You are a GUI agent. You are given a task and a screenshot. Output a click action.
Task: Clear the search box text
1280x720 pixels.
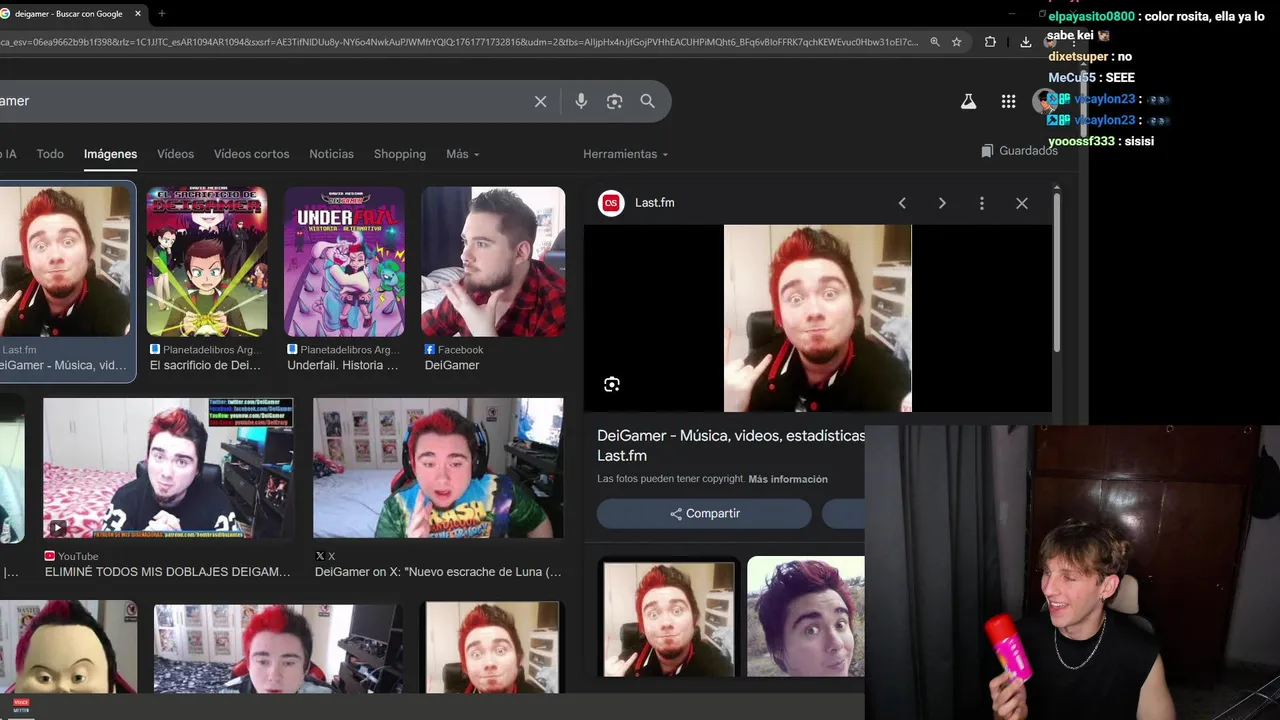point(540,101)
